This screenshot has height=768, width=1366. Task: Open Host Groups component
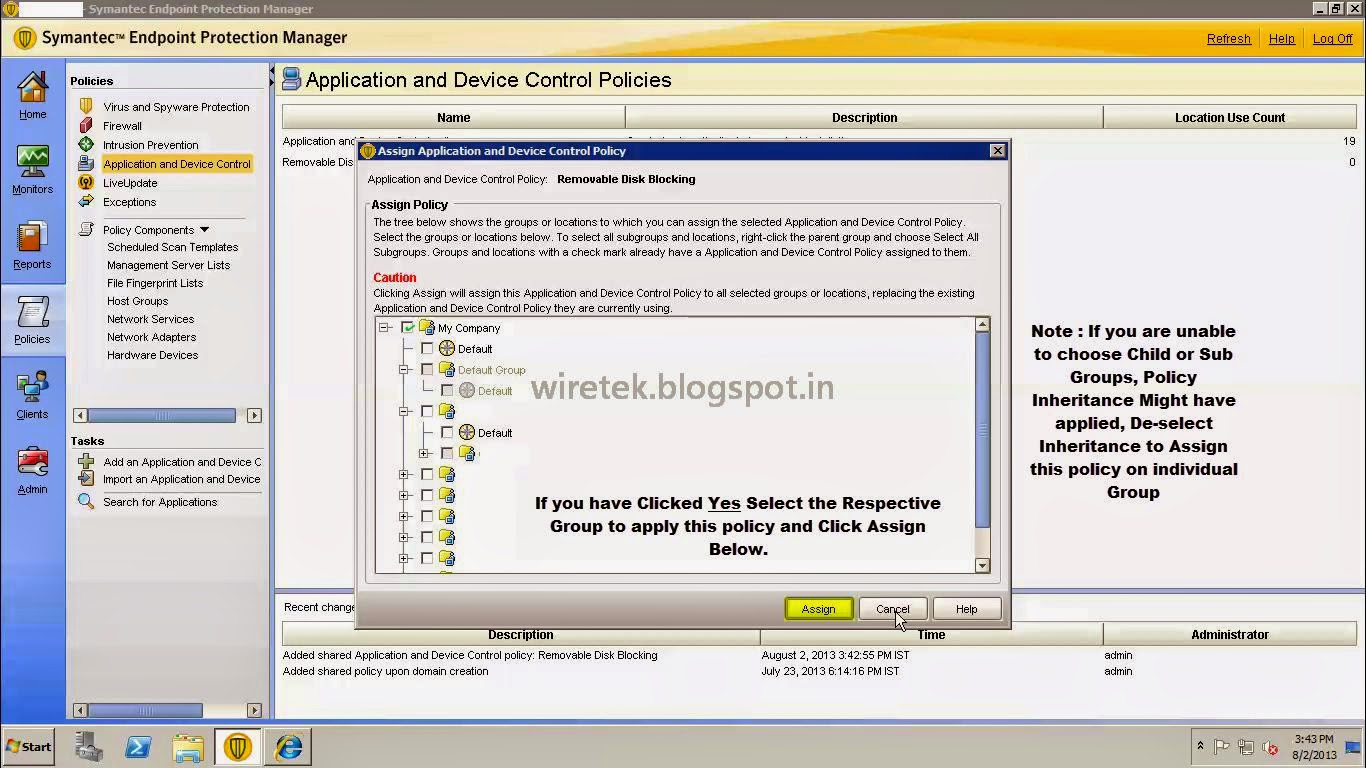coord(137,301)
